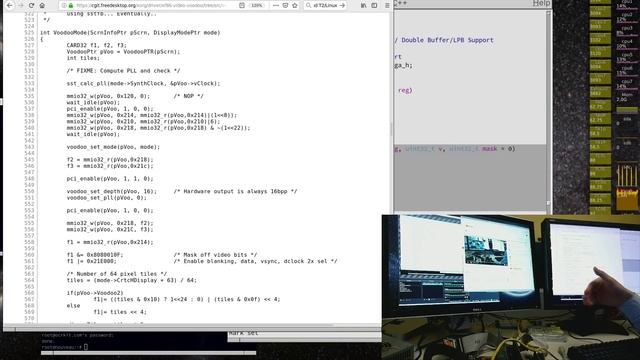Click the terminal prompt at the bottom

[x=63, y=347]
